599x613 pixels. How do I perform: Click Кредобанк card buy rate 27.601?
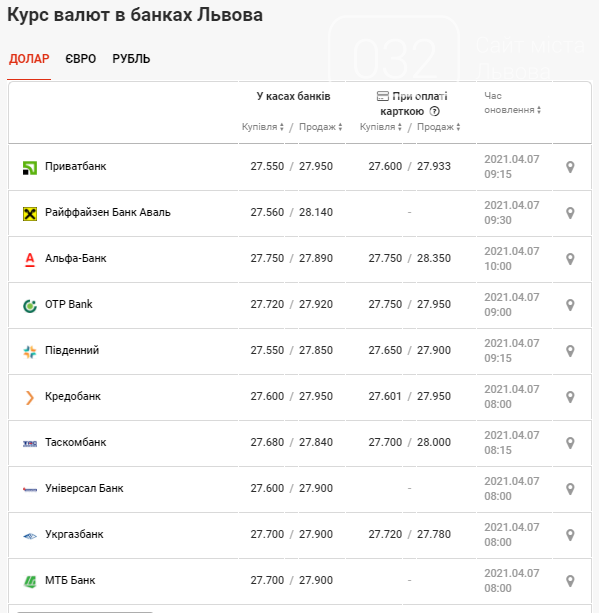tap(385, 396)
